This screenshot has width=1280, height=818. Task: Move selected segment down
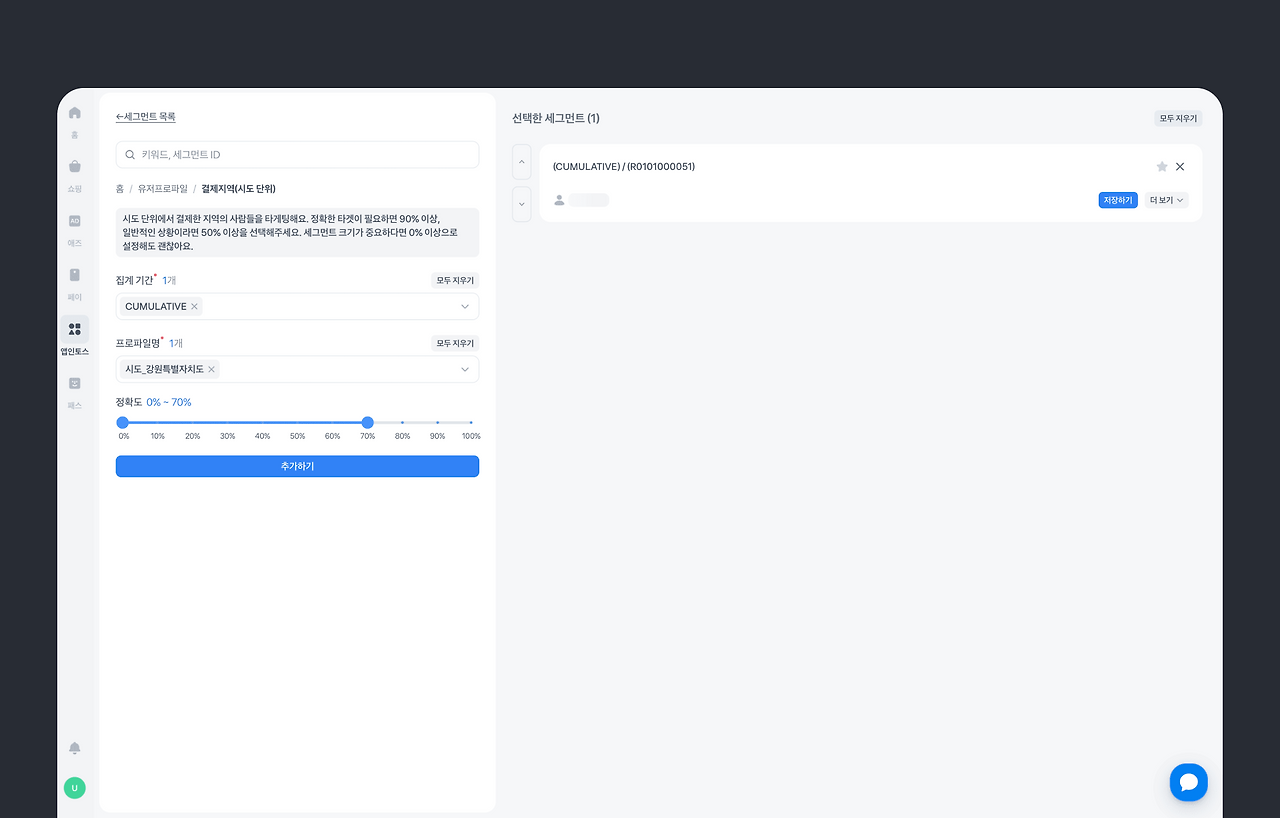(x=522, y=204)
